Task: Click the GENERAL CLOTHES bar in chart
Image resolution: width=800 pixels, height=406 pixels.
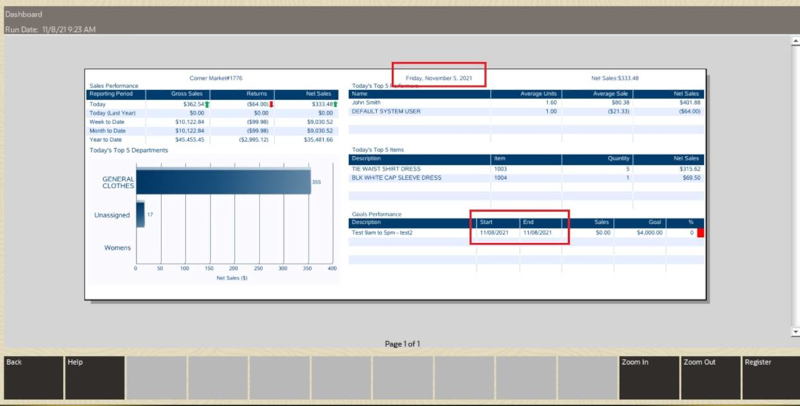Action: click(x=223, y=182)
